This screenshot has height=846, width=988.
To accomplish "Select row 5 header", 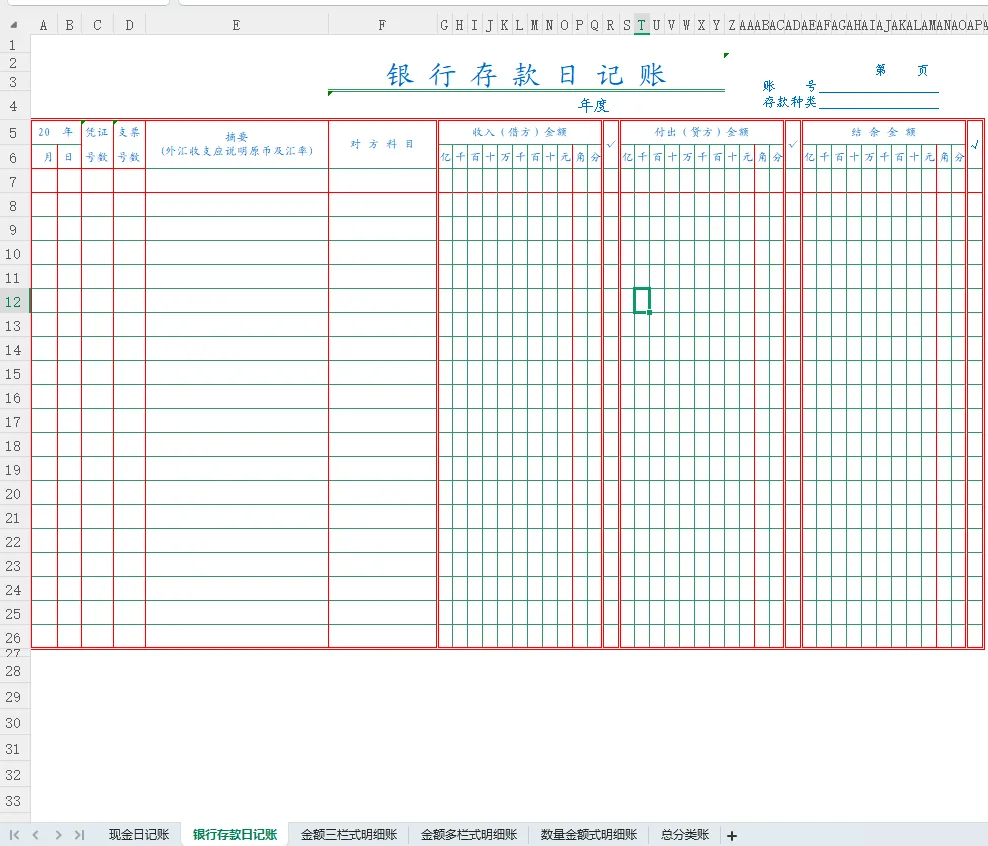I will [13, 132].
